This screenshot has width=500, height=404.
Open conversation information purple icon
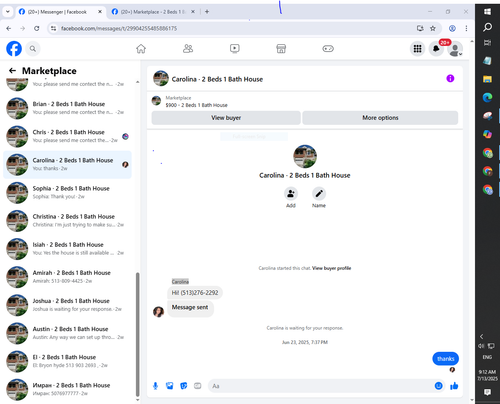click(x=450, y=78)
